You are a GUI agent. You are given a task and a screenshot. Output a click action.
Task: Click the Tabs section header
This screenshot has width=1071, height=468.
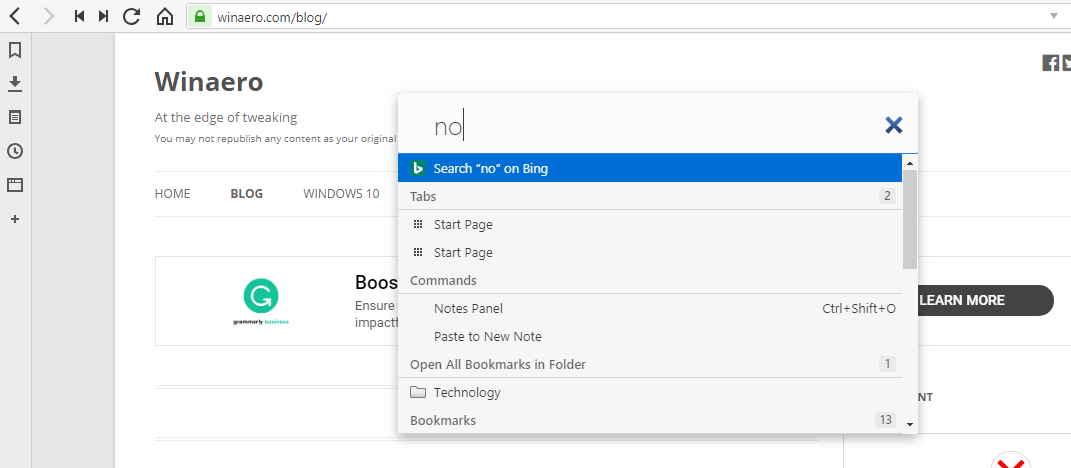point(423,196)
